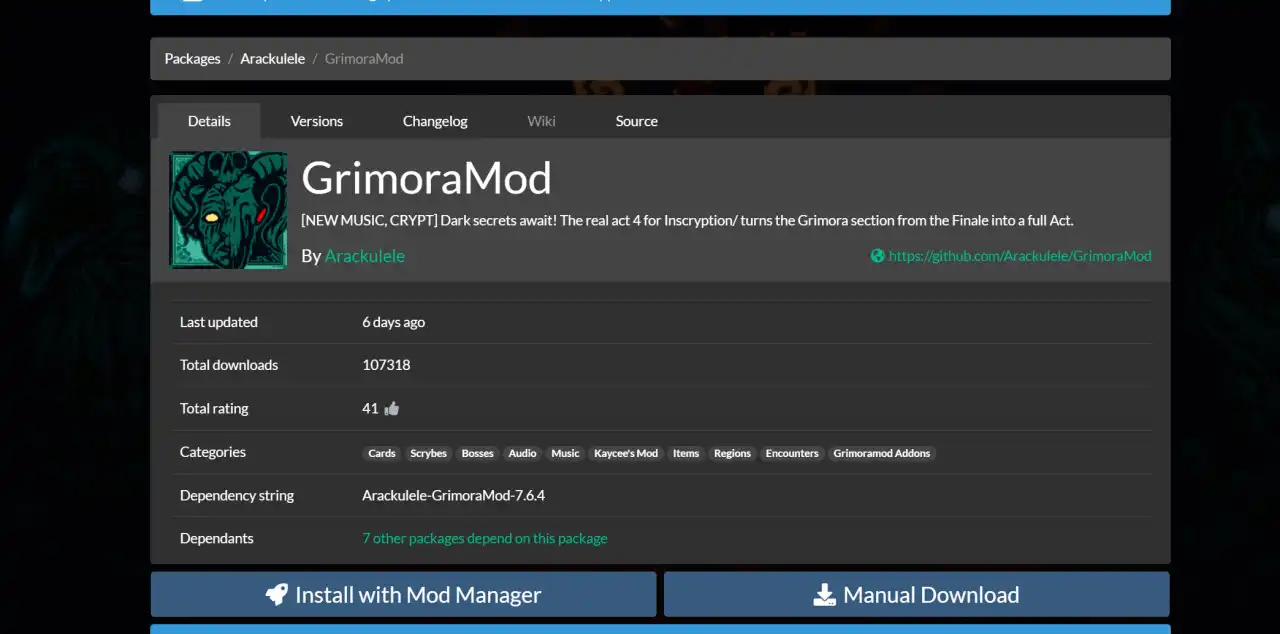Select the Bosses category tag
This screenshot has height=634, width=1280.
pyautogui.click(x=477, y=453)
